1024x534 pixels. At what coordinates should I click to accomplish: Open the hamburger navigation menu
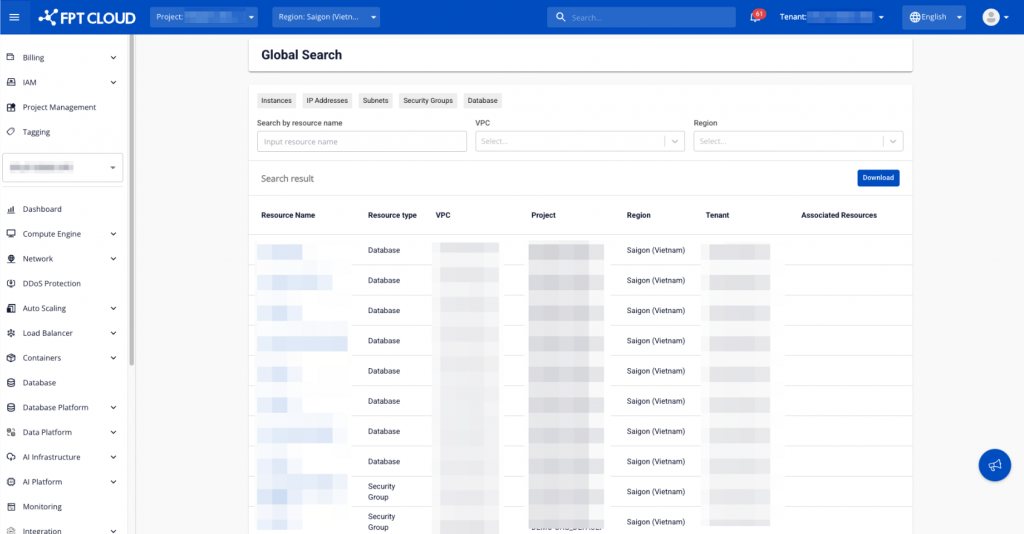[14, 17]
